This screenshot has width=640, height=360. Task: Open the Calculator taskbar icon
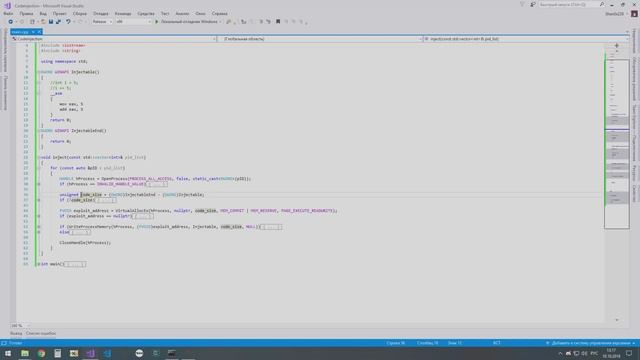click(x=58, y=353)
